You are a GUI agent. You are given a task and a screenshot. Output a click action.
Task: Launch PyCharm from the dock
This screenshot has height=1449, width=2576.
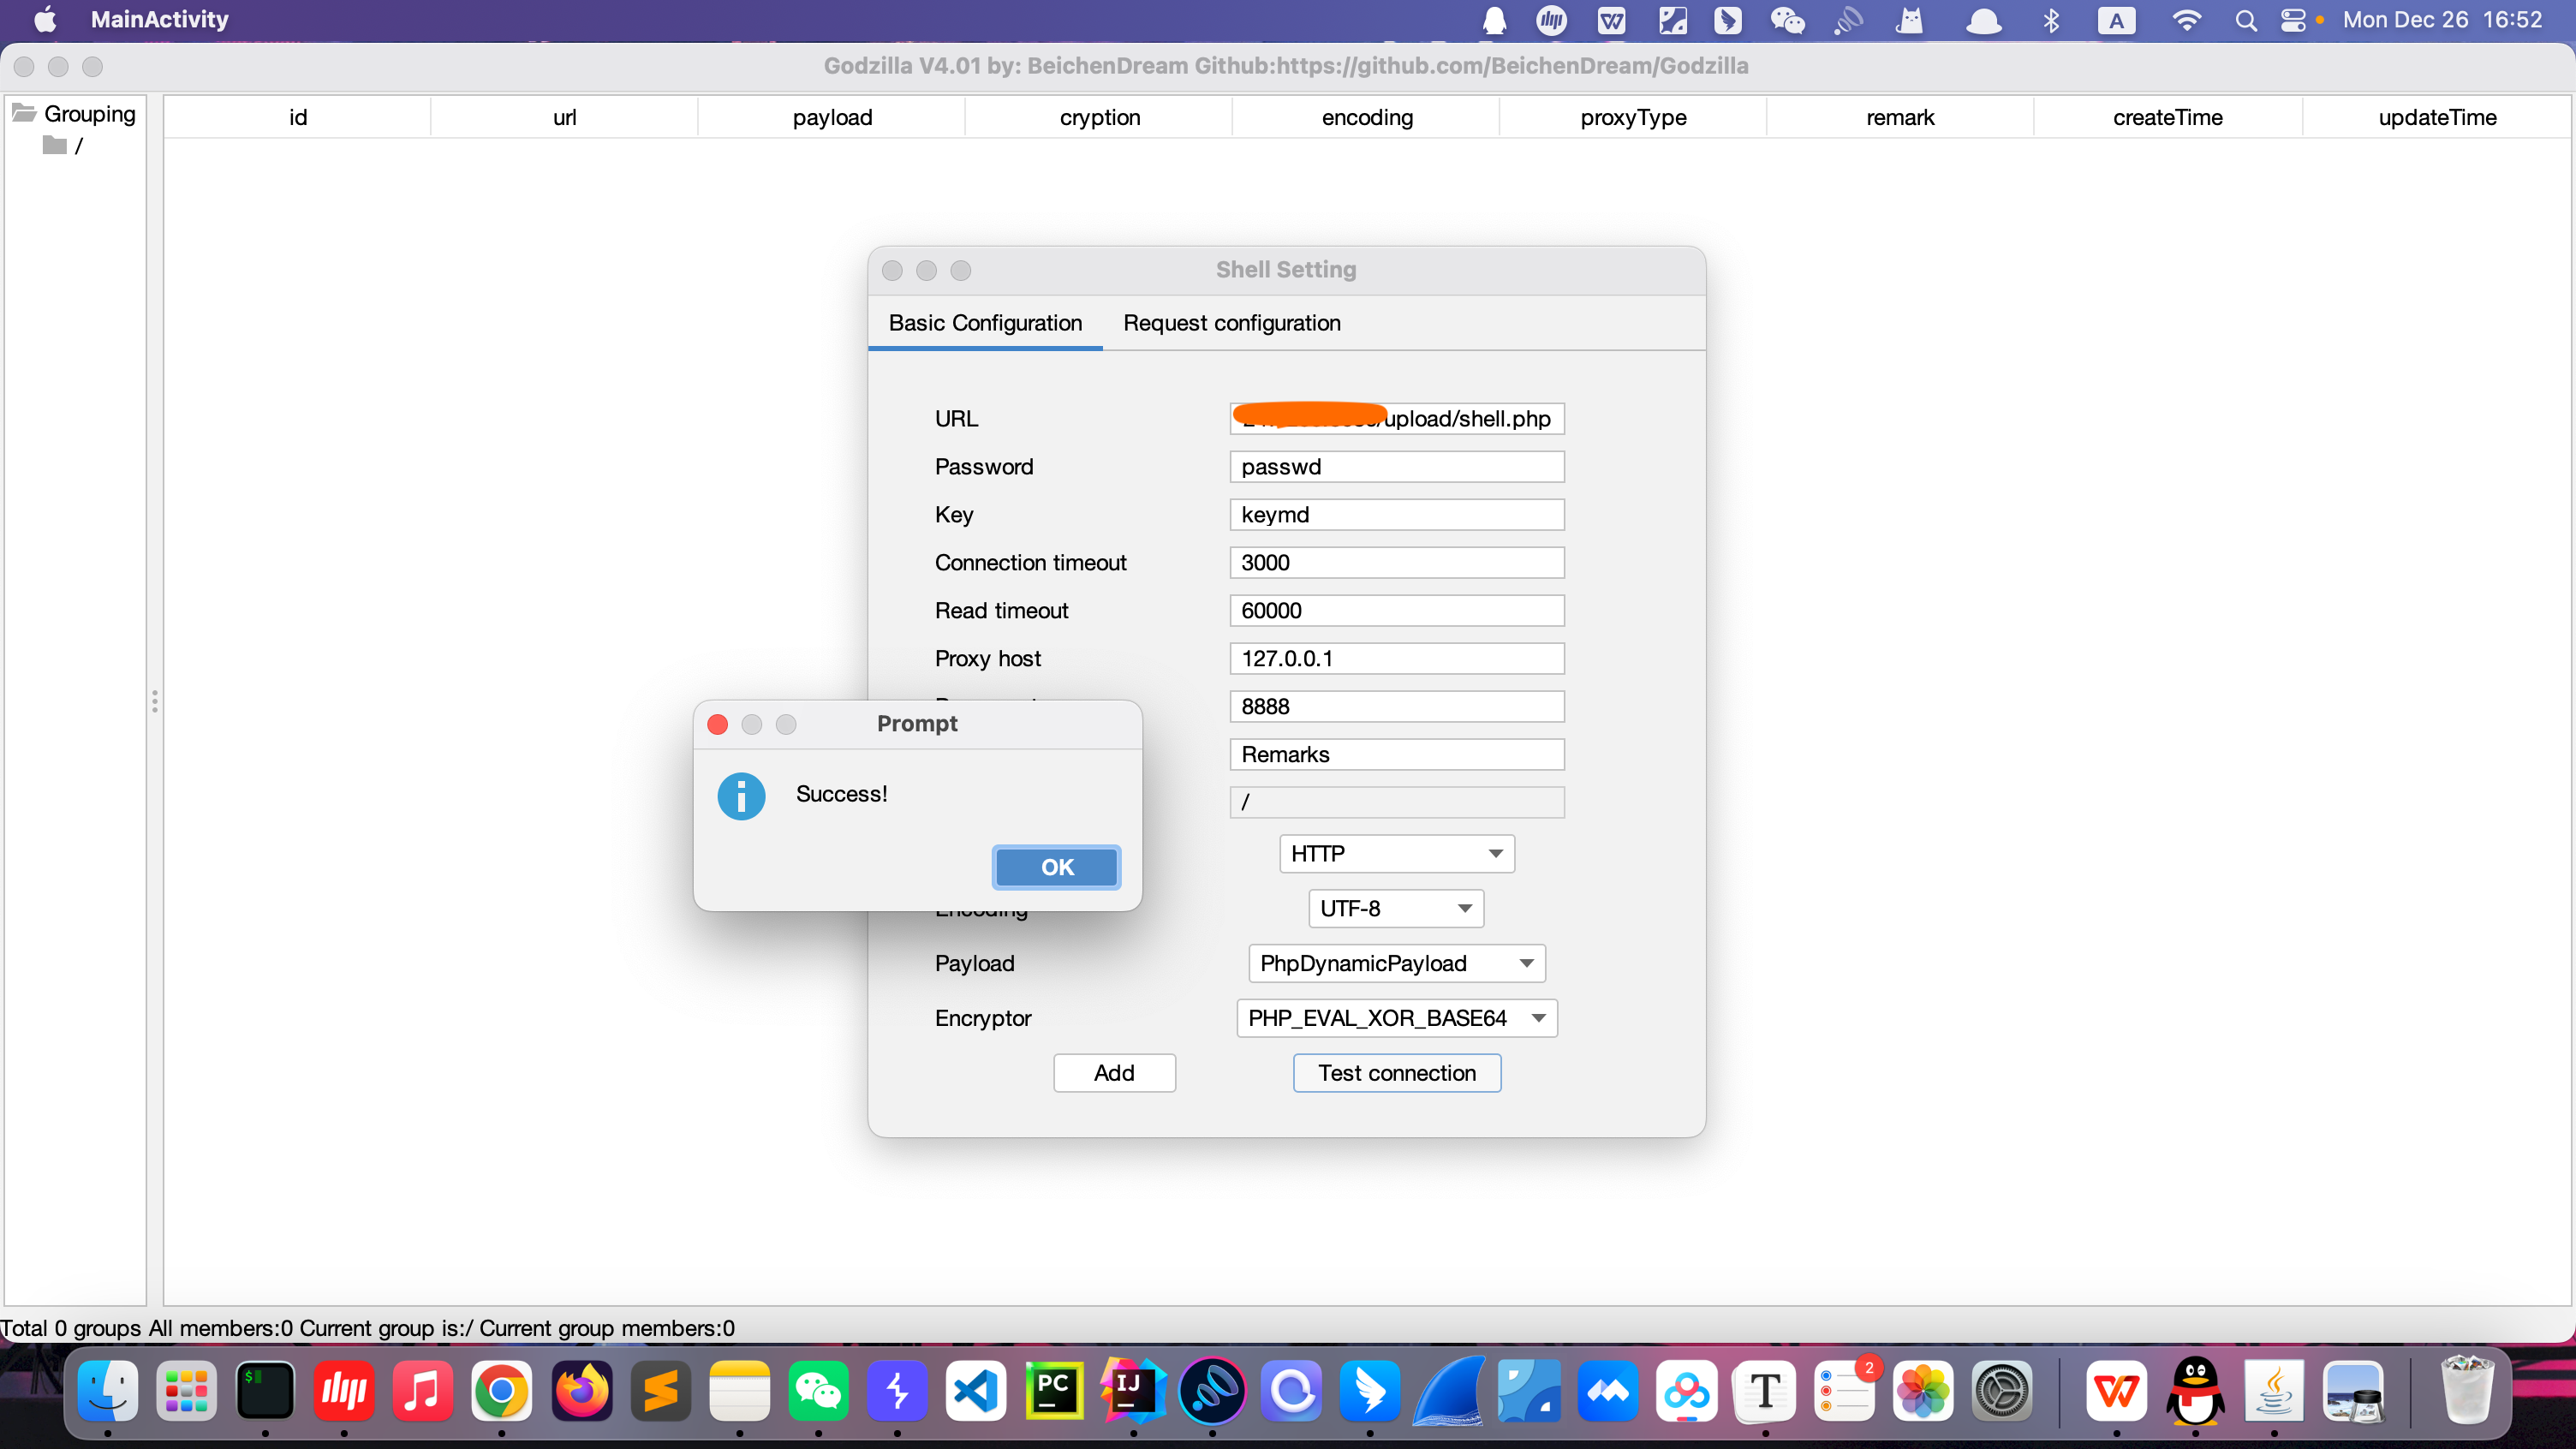pyautogui.click(x=1054, y=1391)
